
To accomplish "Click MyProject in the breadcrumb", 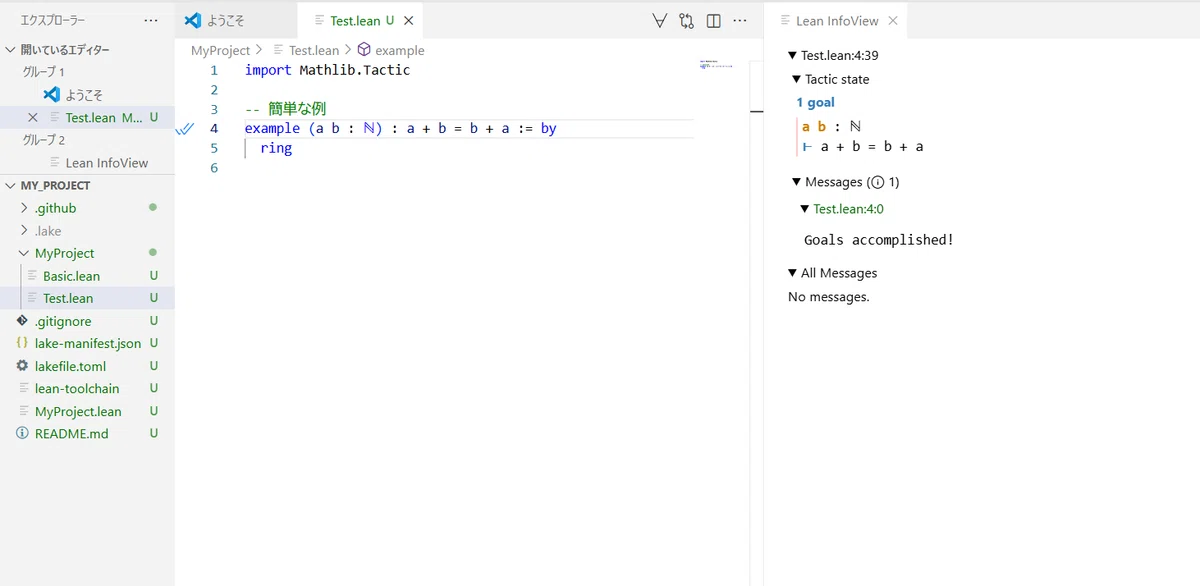I will pos(220,50).
